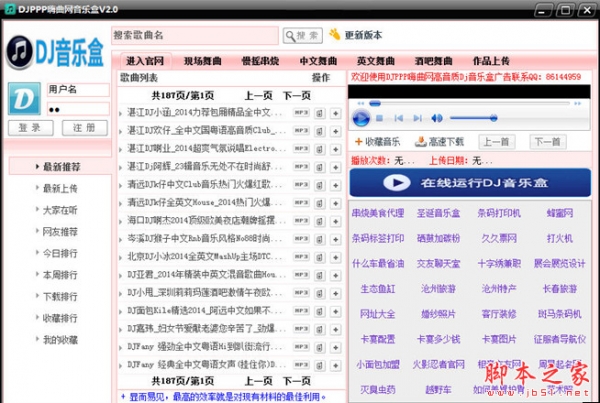Switch to the 英文舞曲 tab
Screen dimensions: 600x403
coord(375,61)
